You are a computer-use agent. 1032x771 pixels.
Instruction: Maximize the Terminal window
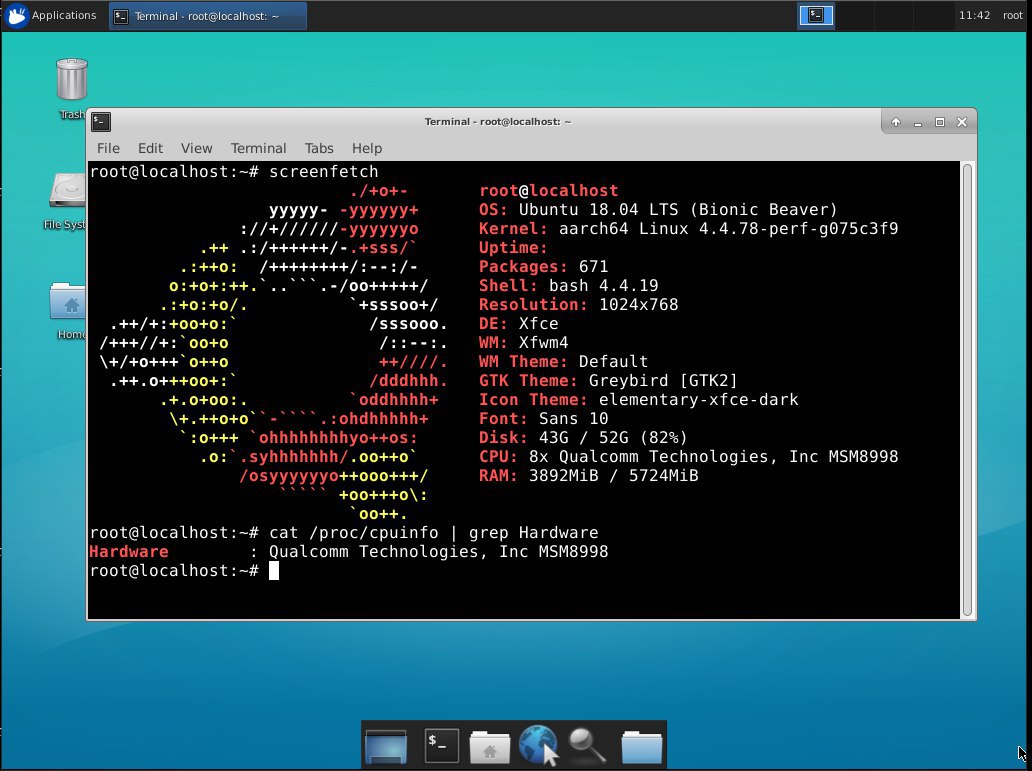(x=940, y=122)
